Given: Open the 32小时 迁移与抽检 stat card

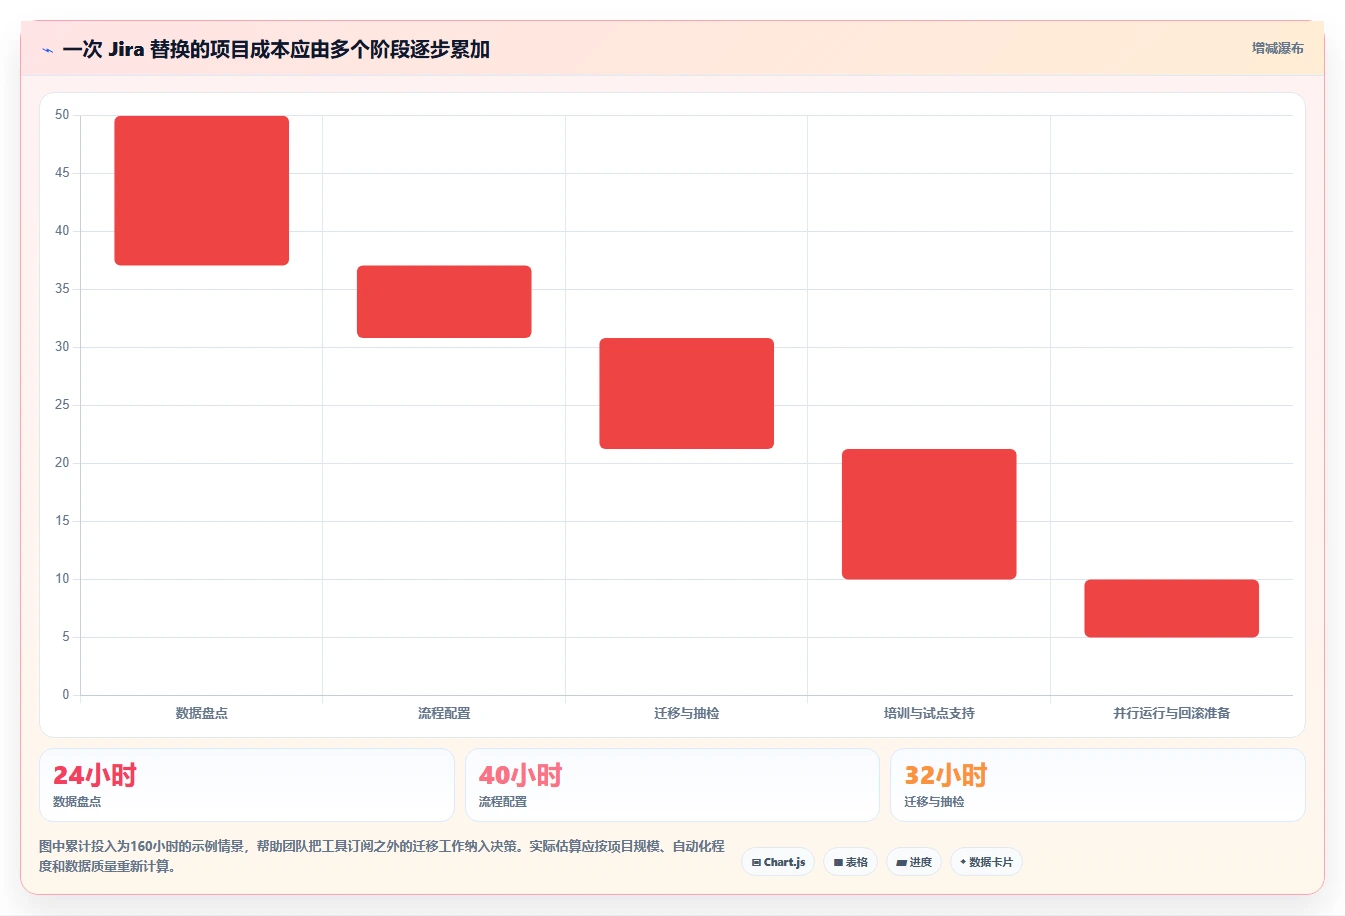Looking at the screenshot, I should point(1098,785).
